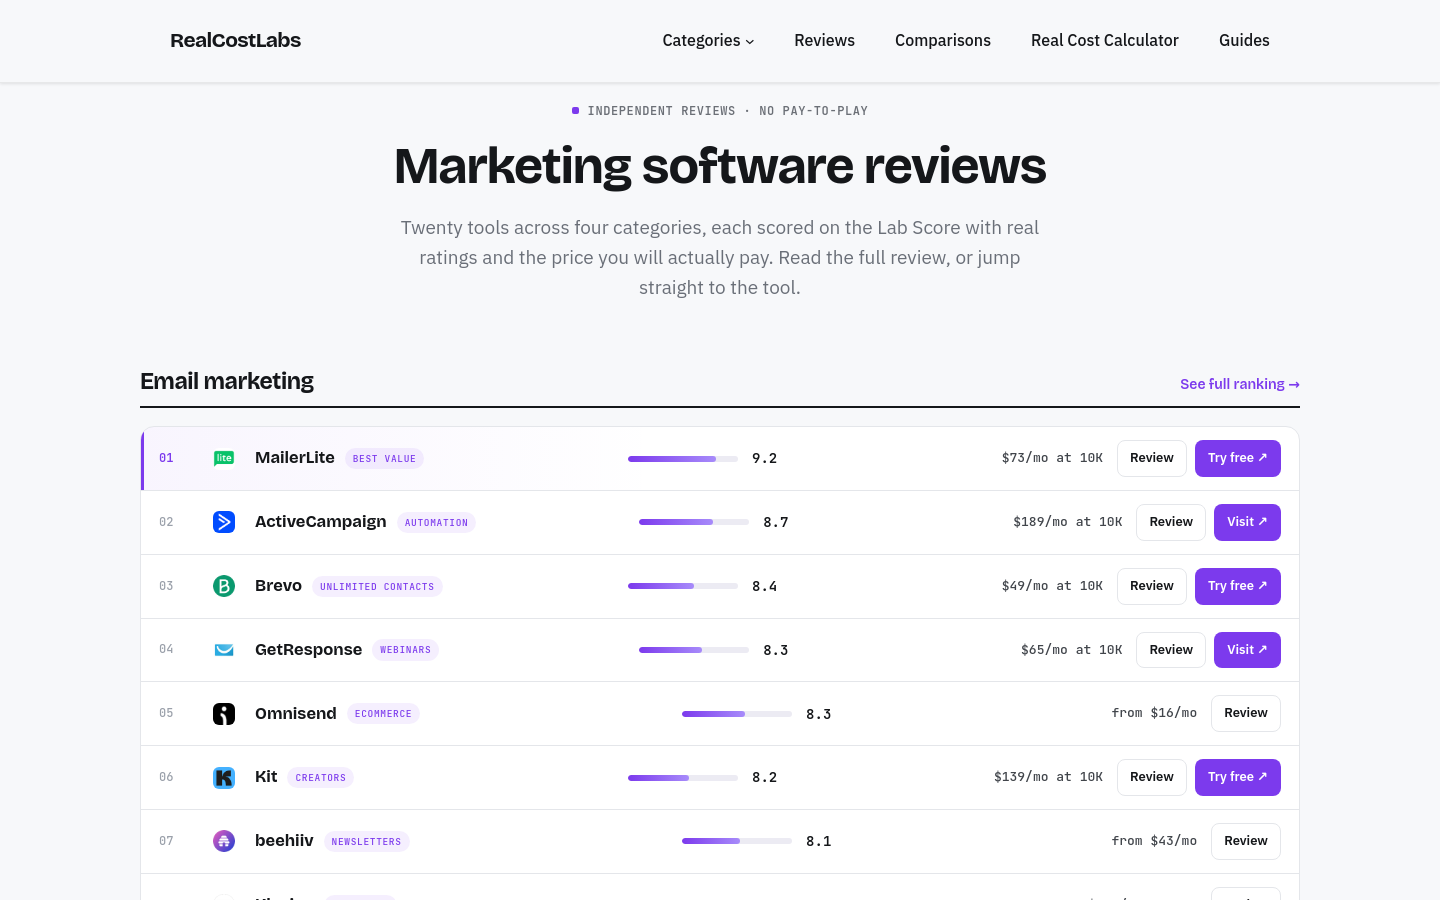This screenshot has height=900, width=1440.
Task: Open the Kit Review button
Action: [x=1152, y=777]
